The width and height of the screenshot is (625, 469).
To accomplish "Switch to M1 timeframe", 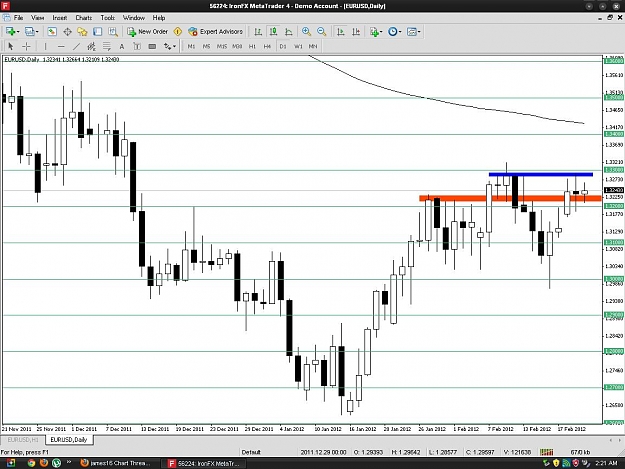I will 191,46.
